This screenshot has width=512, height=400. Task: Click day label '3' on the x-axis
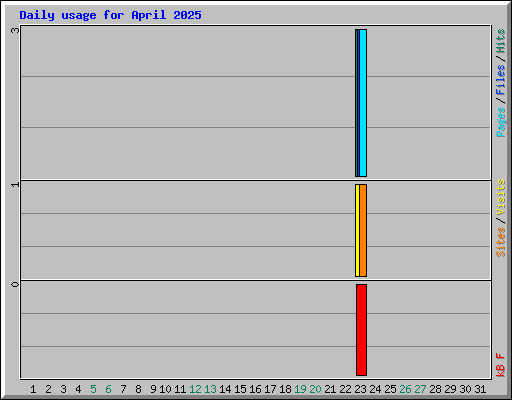pos(63,389)
